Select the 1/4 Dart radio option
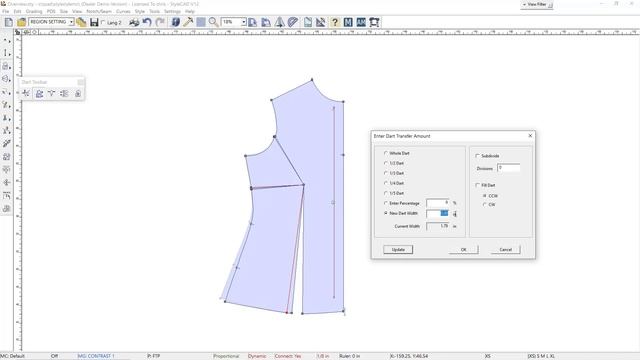The height and width of the screenshot is (360, 640). pyautogui.click(x=386, y=183)
